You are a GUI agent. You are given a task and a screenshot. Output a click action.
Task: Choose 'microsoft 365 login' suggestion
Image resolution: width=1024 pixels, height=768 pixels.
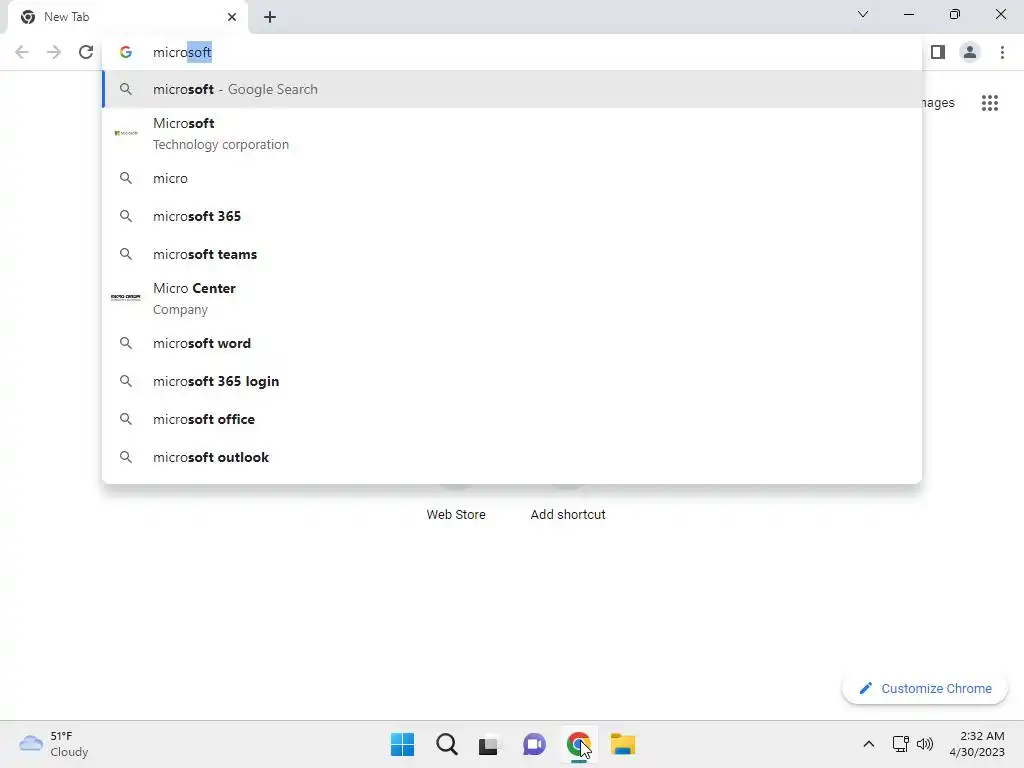click(512, 381)
